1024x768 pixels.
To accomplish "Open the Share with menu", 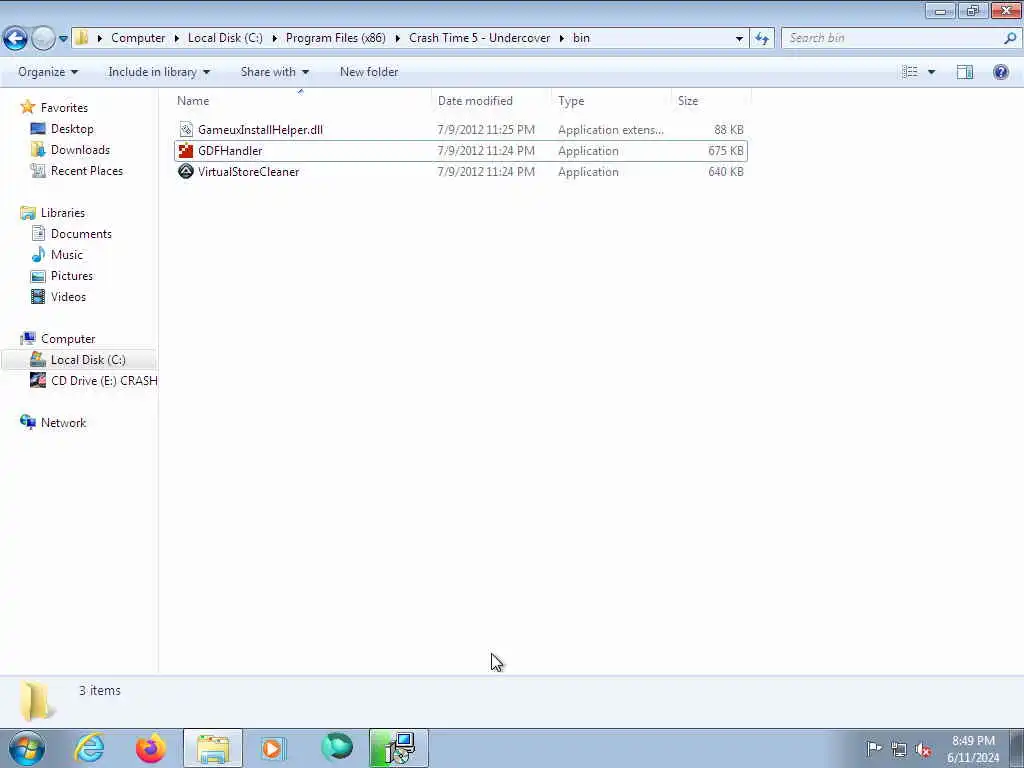I will [275, 72].
